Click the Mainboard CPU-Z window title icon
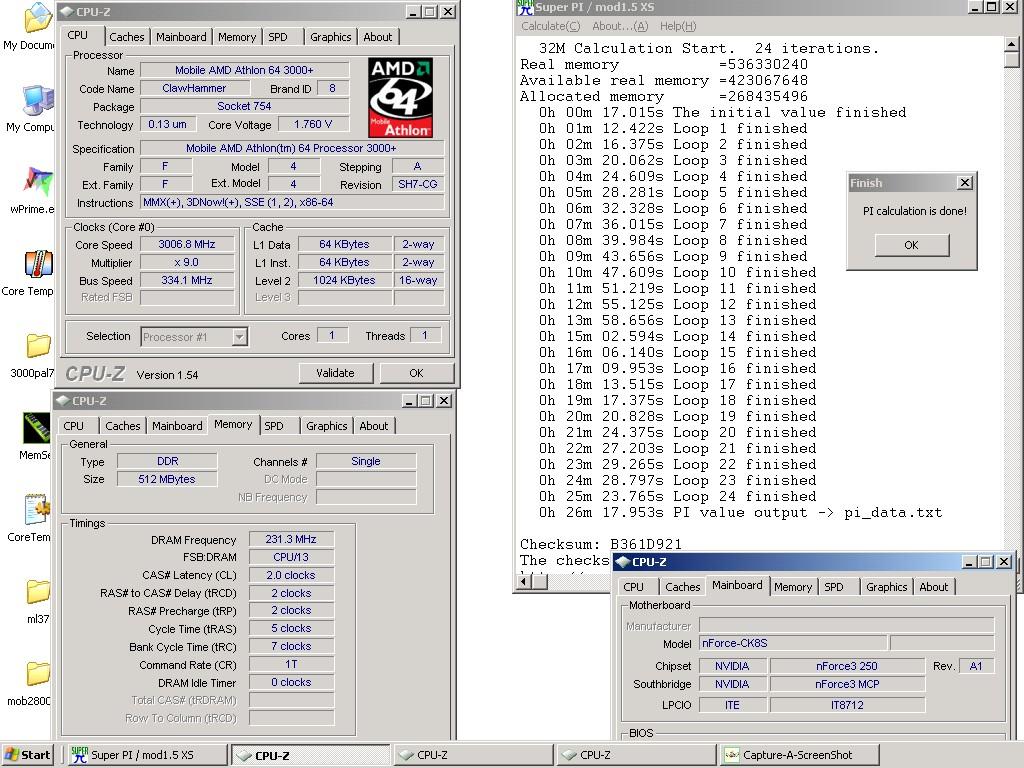Viewport: 1024px width, 768px height. pyautogui.click(x=623, y=562)
